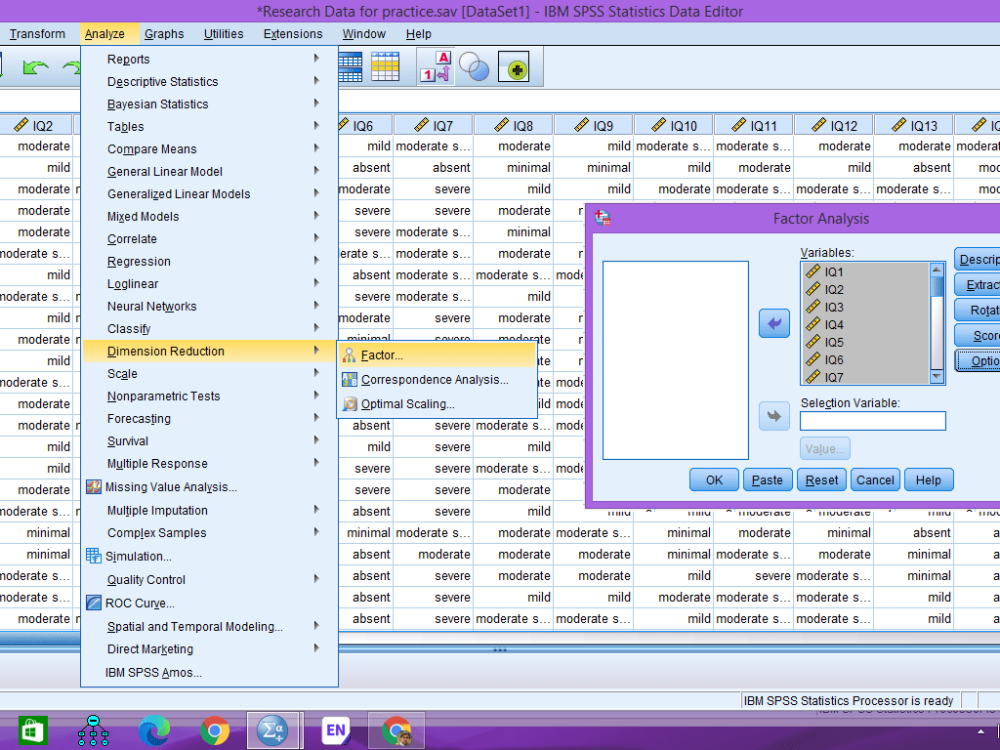Open the Chrome profile window on the taskbar
The width and height of the screenshot is (1000, 750).
pyautogui.click(x=397, y=731)
